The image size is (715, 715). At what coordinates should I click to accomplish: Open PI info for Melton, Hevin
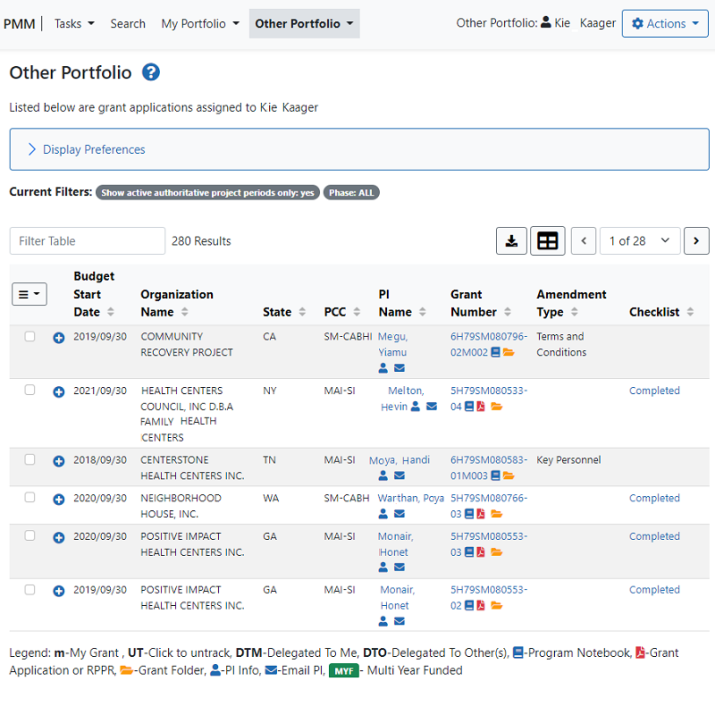(415, 406)
